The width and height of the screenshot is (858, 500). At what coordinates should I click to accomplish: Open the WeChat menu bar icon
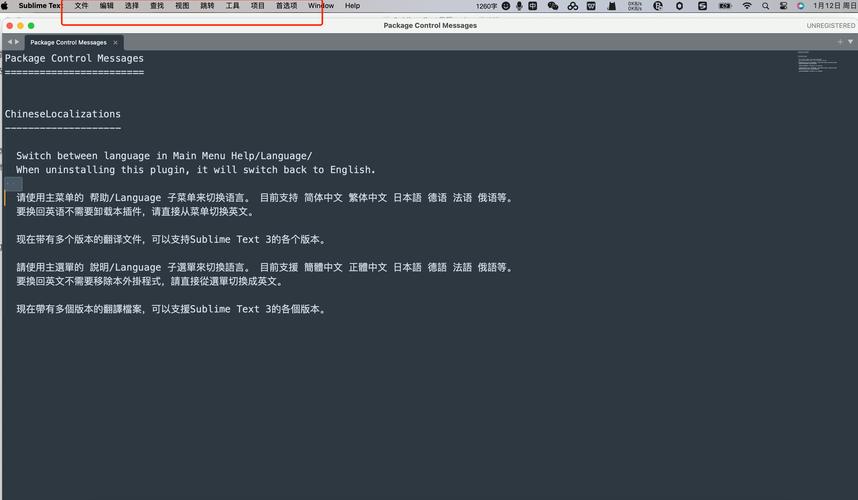click(x=553, y=5)
